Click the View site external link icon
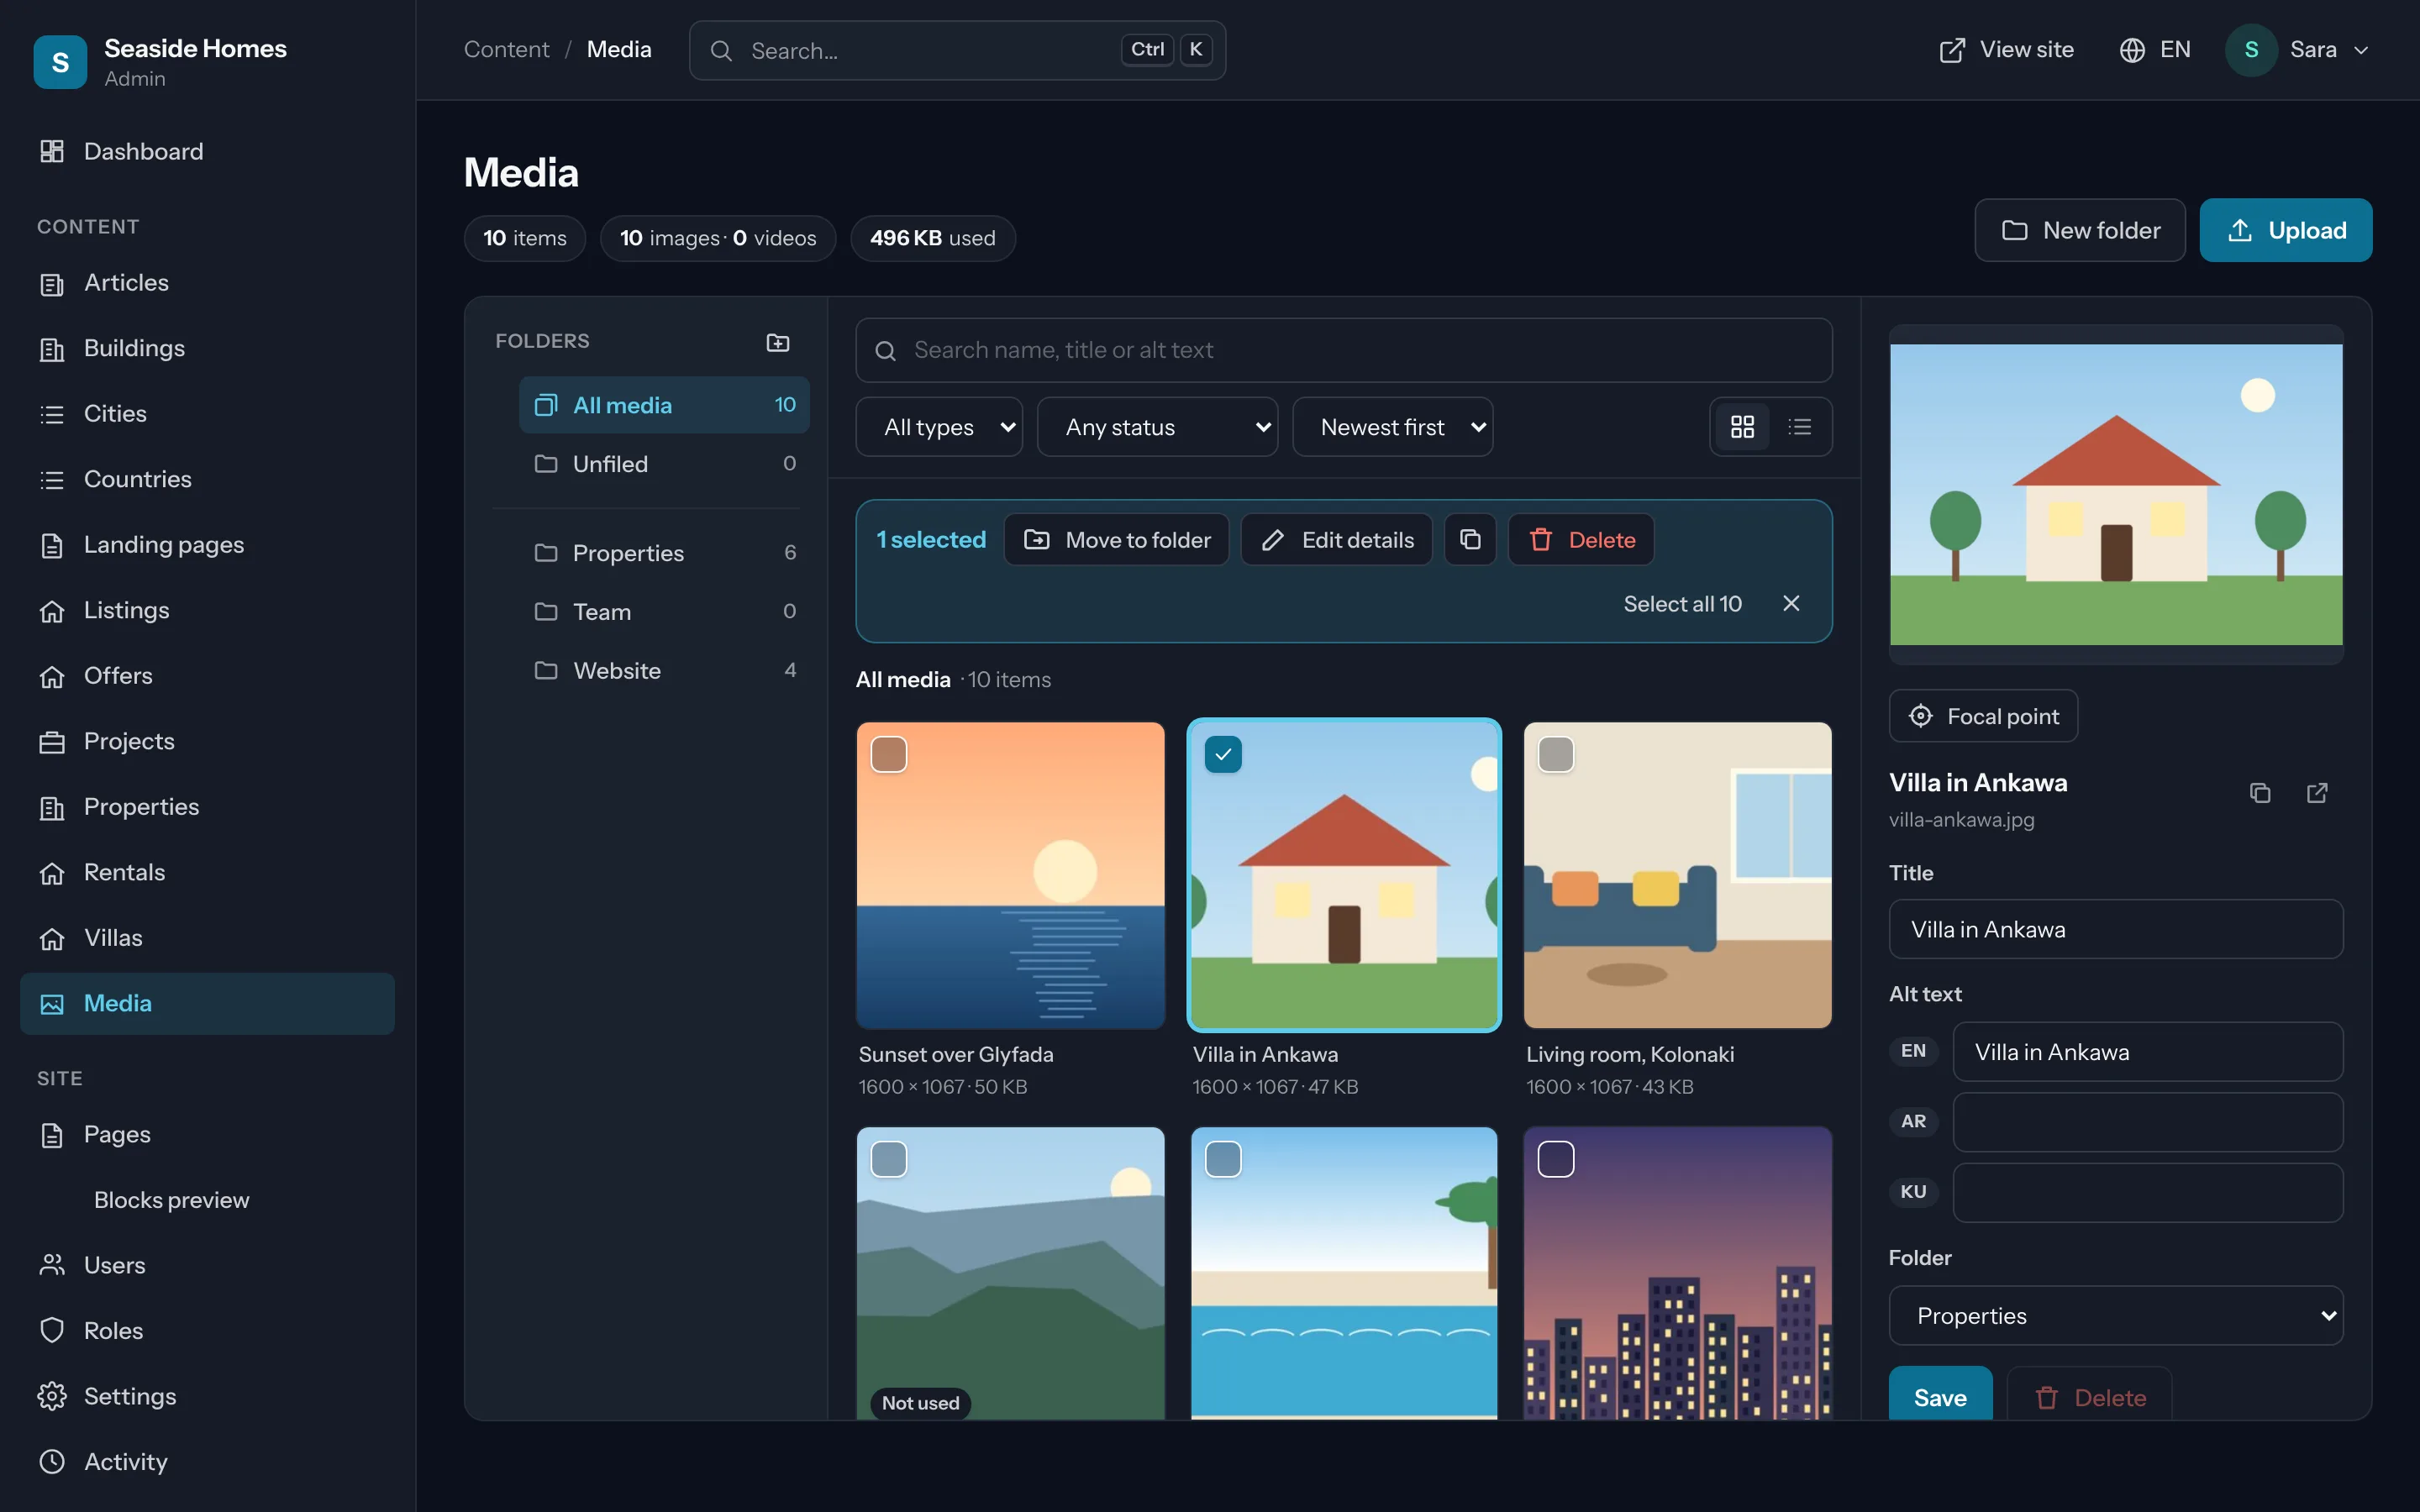This screenshot has height=1512, width=2420. tap(1952, 50)
